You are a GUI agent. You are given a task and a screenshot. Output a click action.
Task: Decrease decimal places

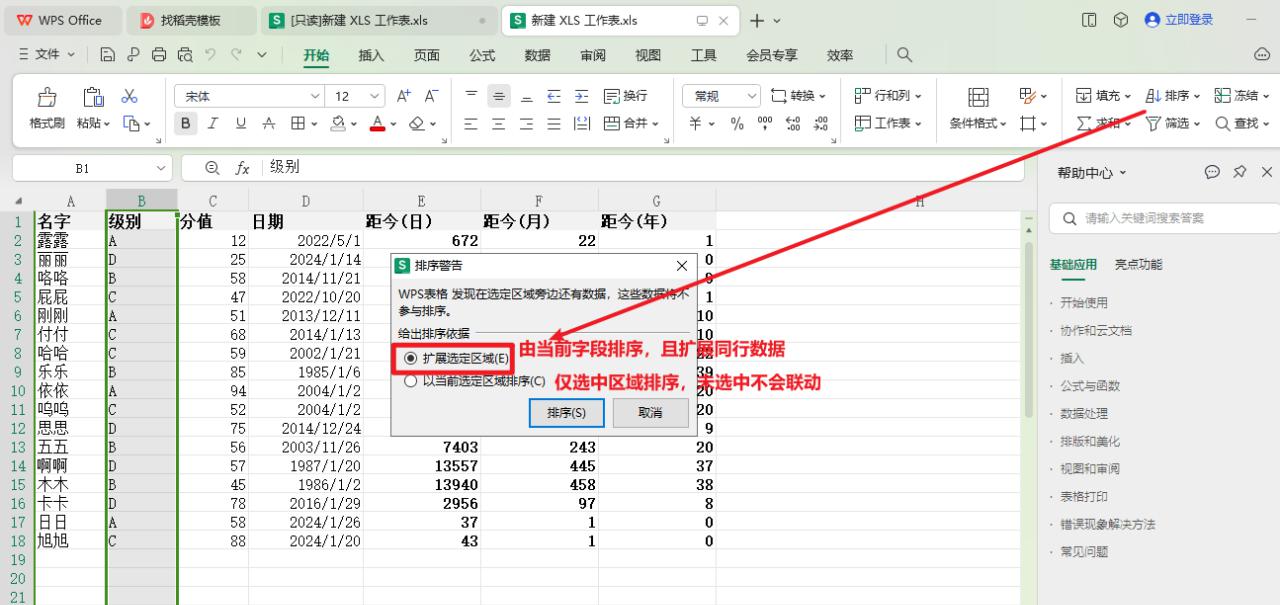tap(821, 123)
